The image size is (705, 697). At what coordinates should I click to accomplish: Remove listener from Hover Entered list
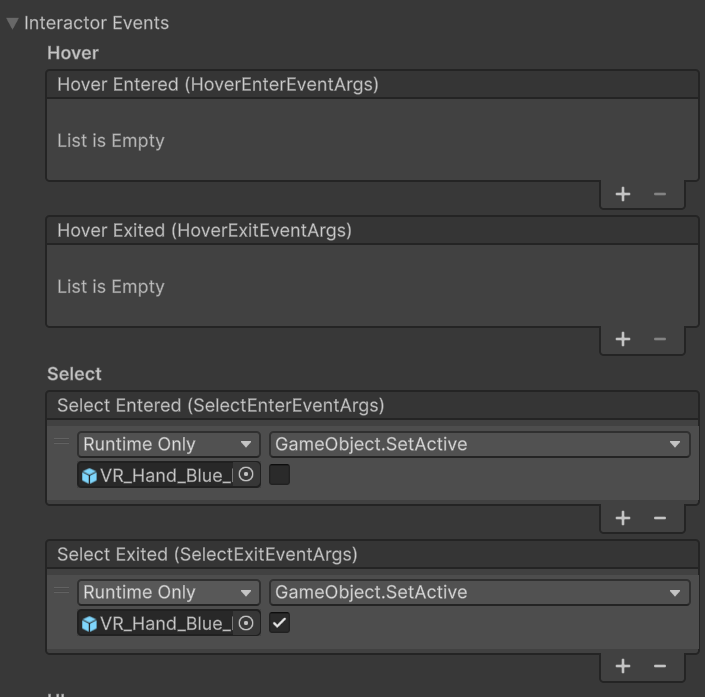coord(659,194)
